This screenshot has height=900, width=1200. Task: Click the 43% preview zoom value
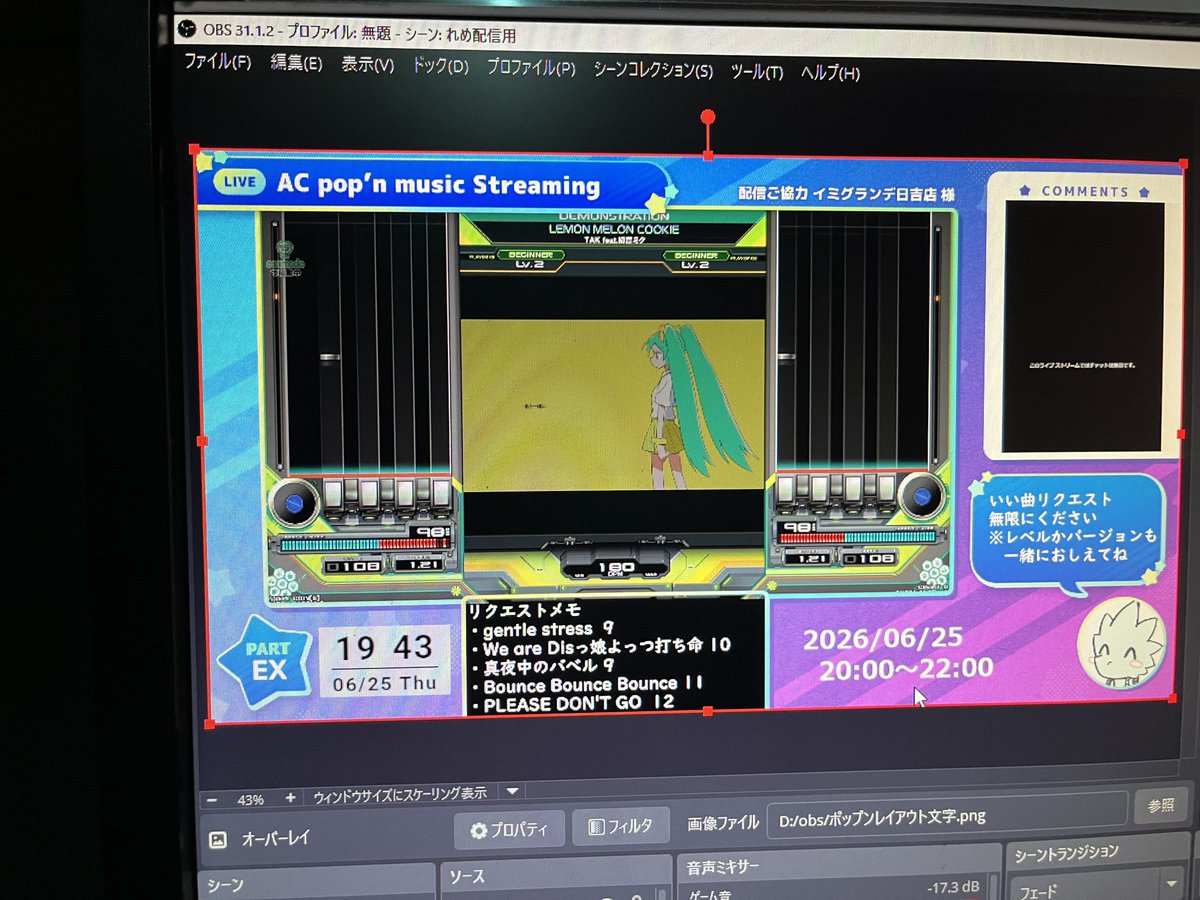point(250,799)
